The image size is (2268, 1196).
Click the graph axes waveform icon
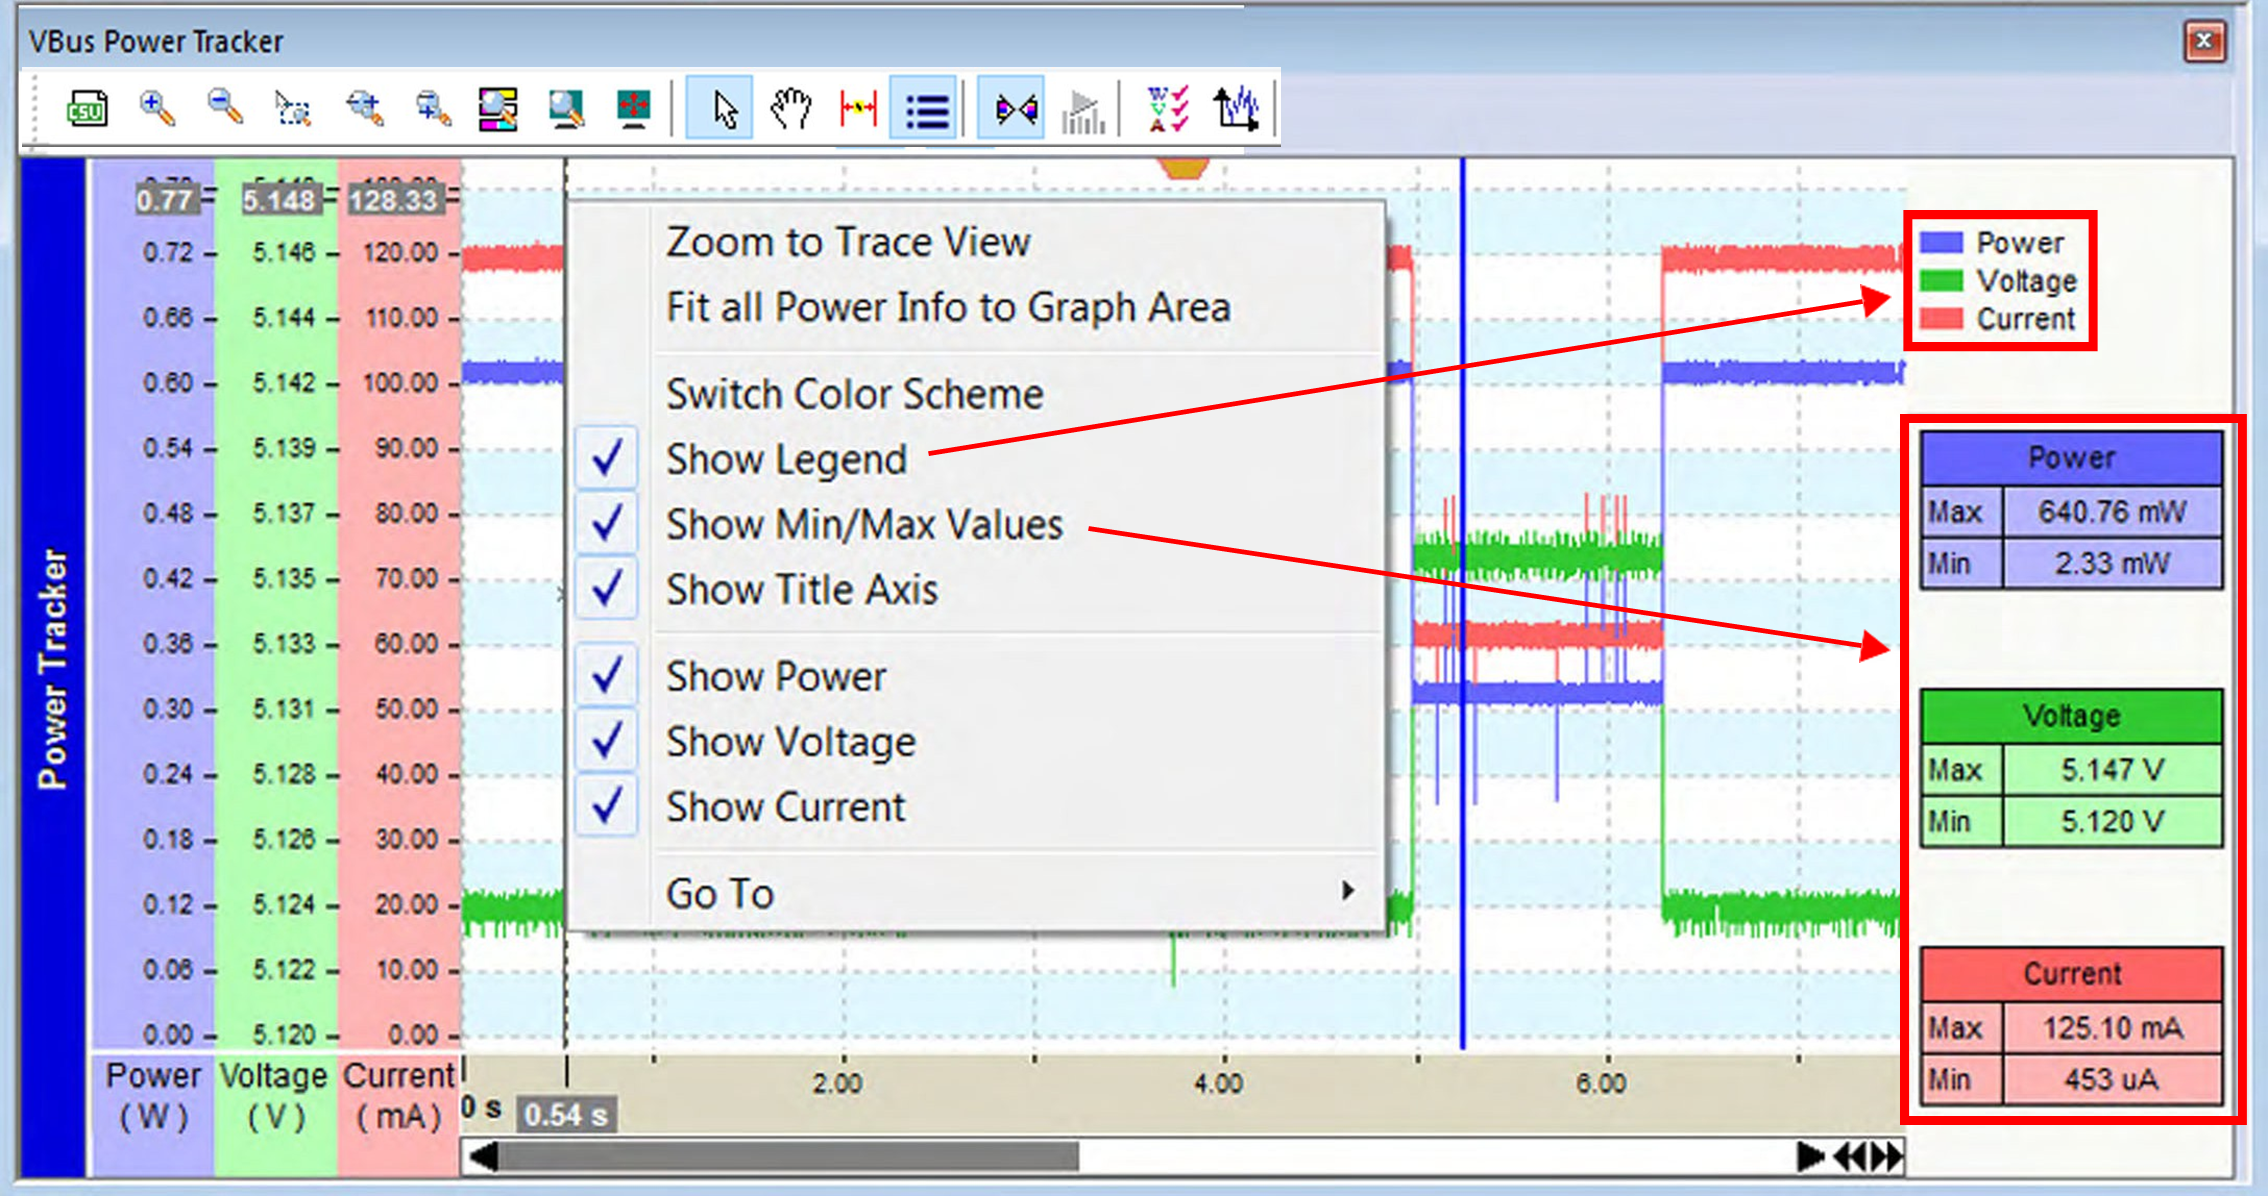[x=1236, y=108]
